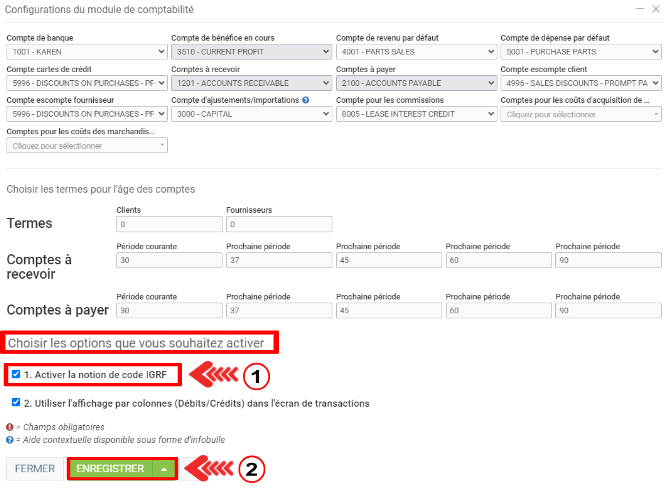Click the blue contextual-help legend icon
This screenshot has width=670, height=488.
pos(10,439)
